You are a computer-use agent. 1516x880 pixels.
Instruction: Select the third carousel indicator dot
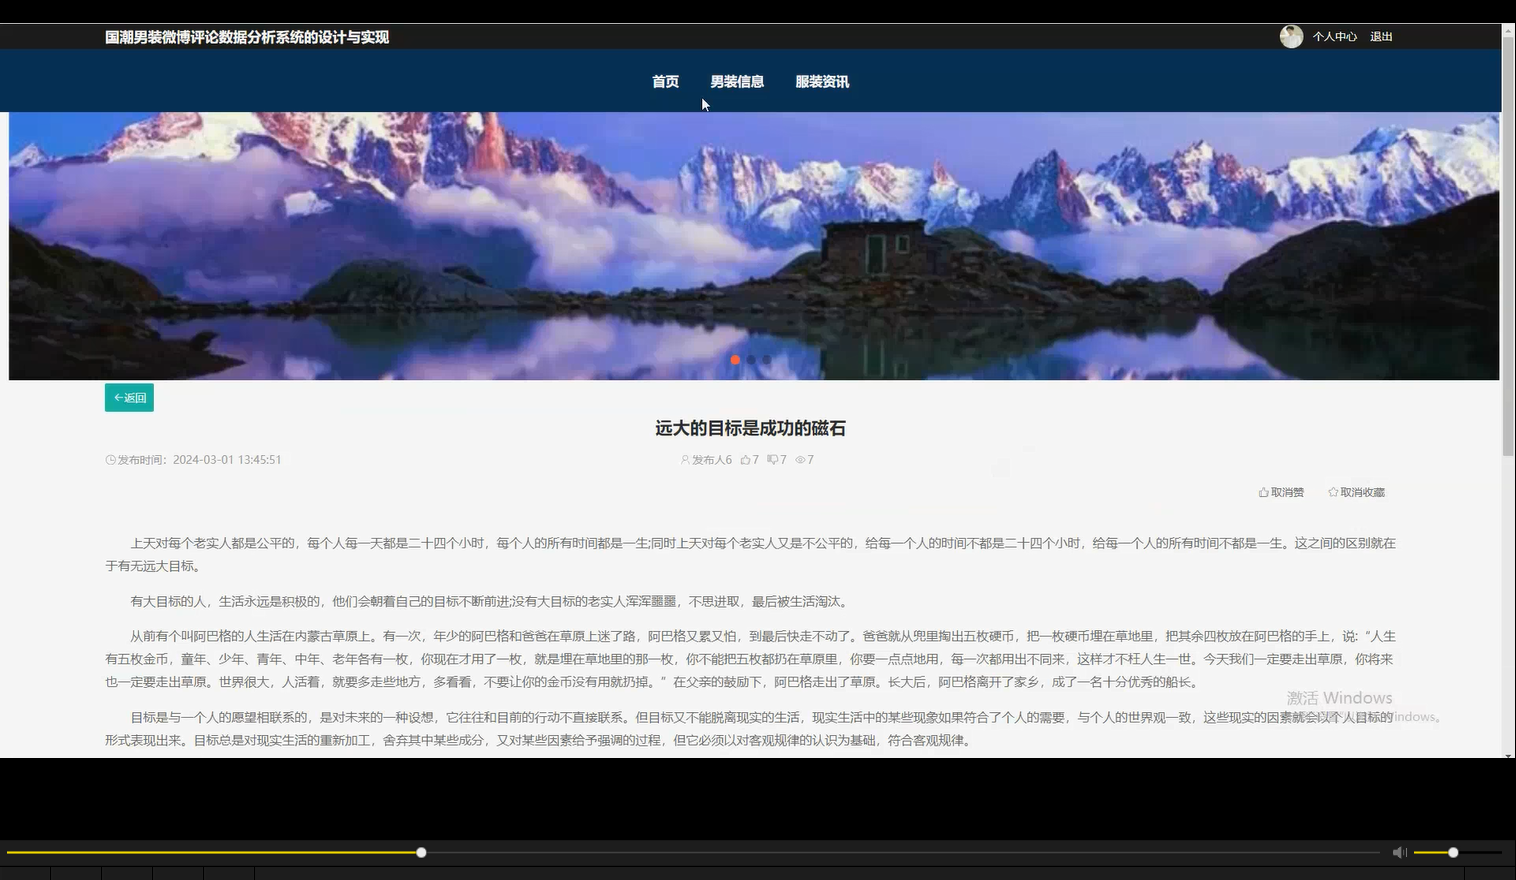(767, 359)
